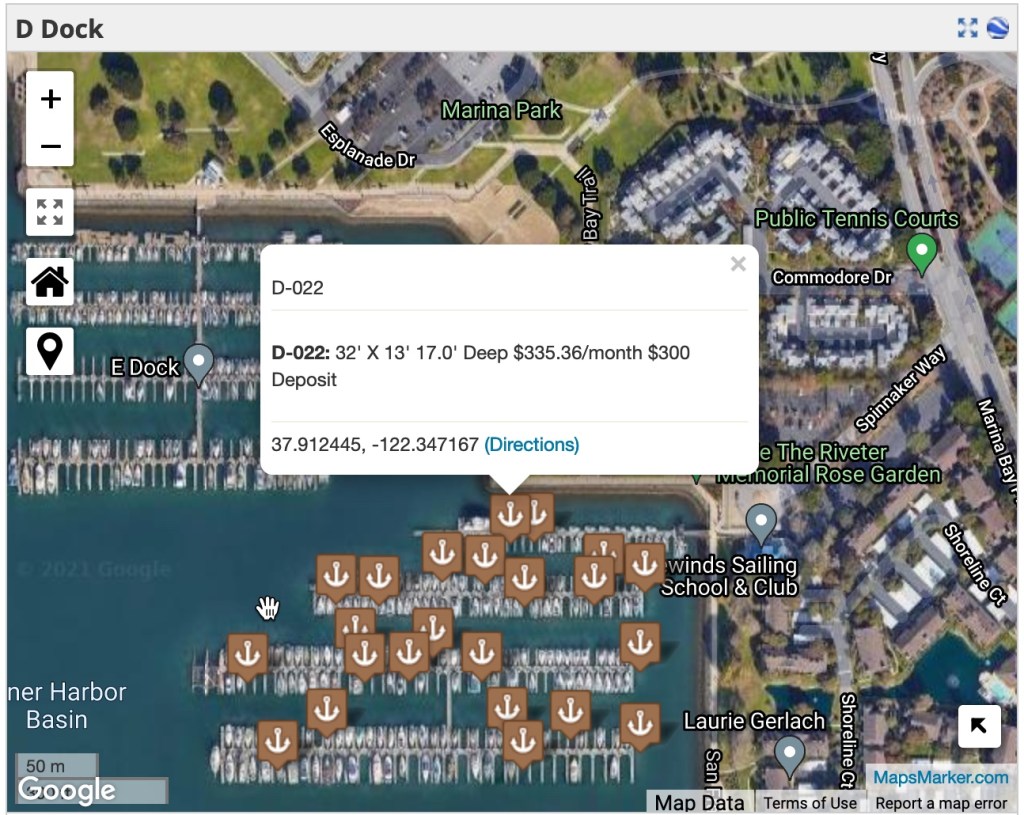Open Google Earth globe icon in header
This screenshot has width=1024, height=815.
point(997,28)
